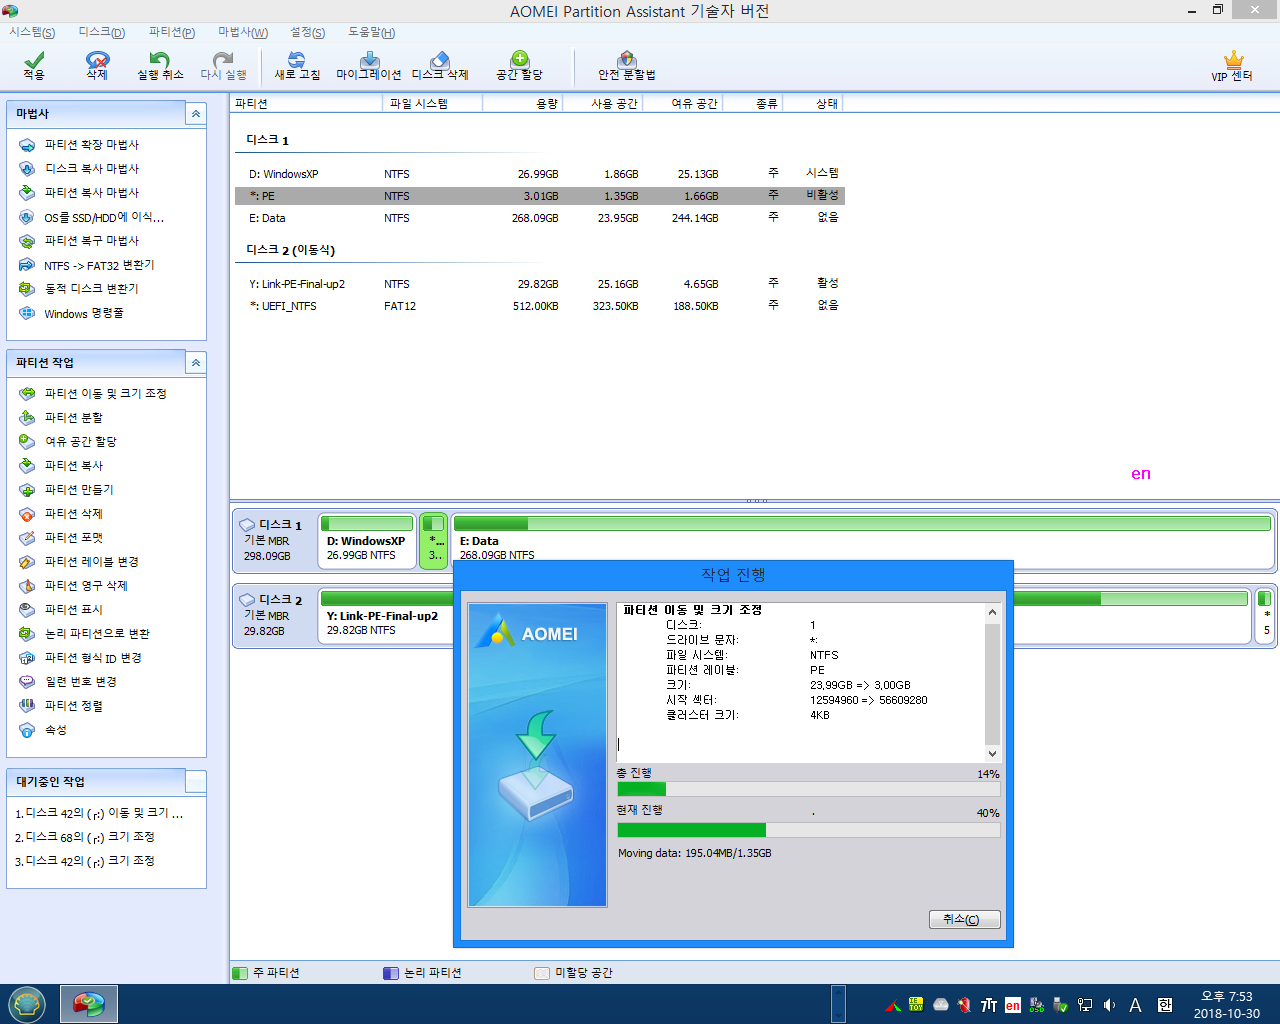Click the 다시 실행 redo icon
1280x1024 pixels.
223,66
